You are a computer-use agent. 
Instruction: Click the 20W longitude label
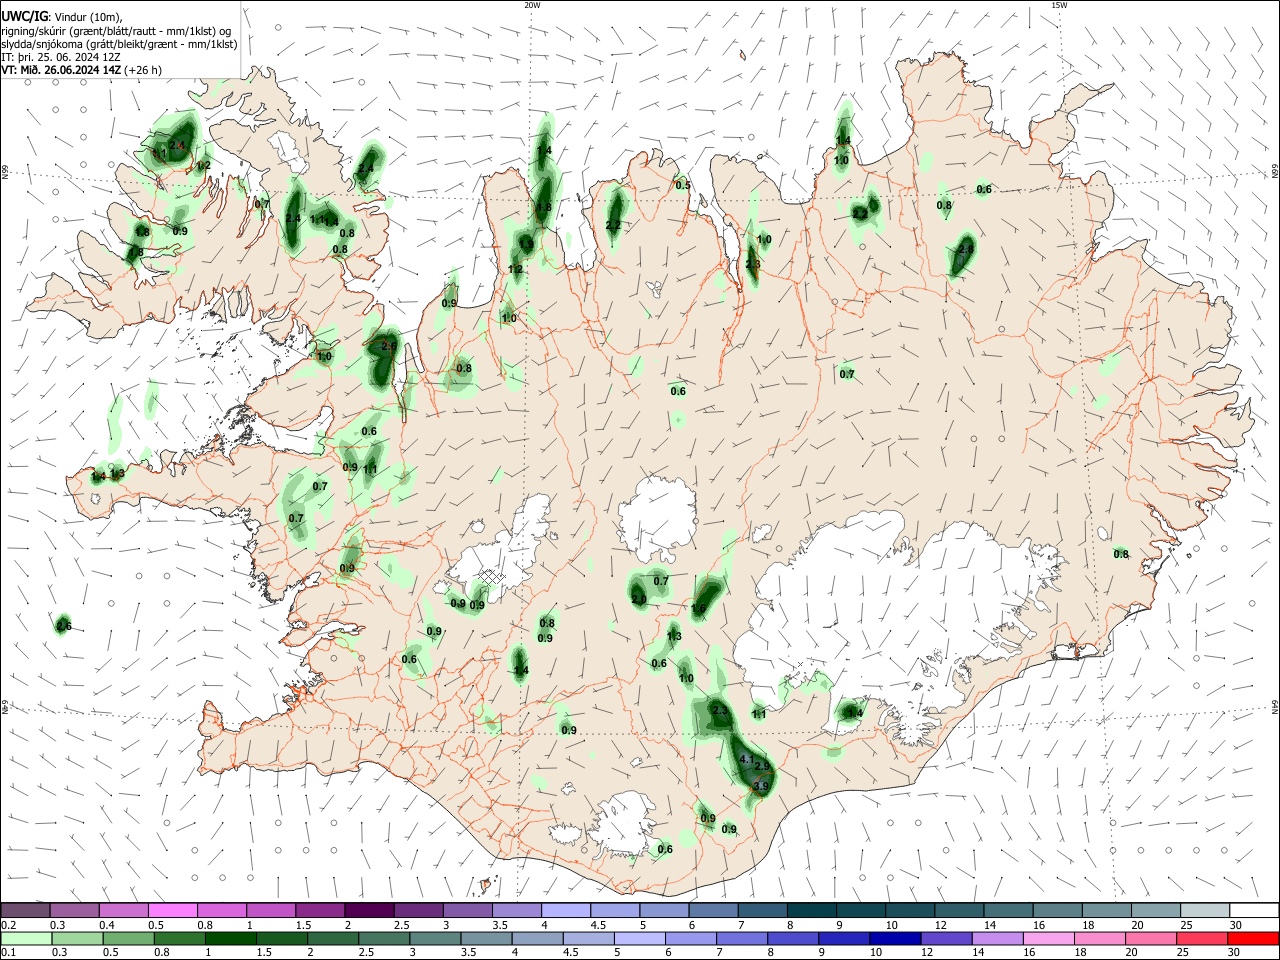(532, 5)
